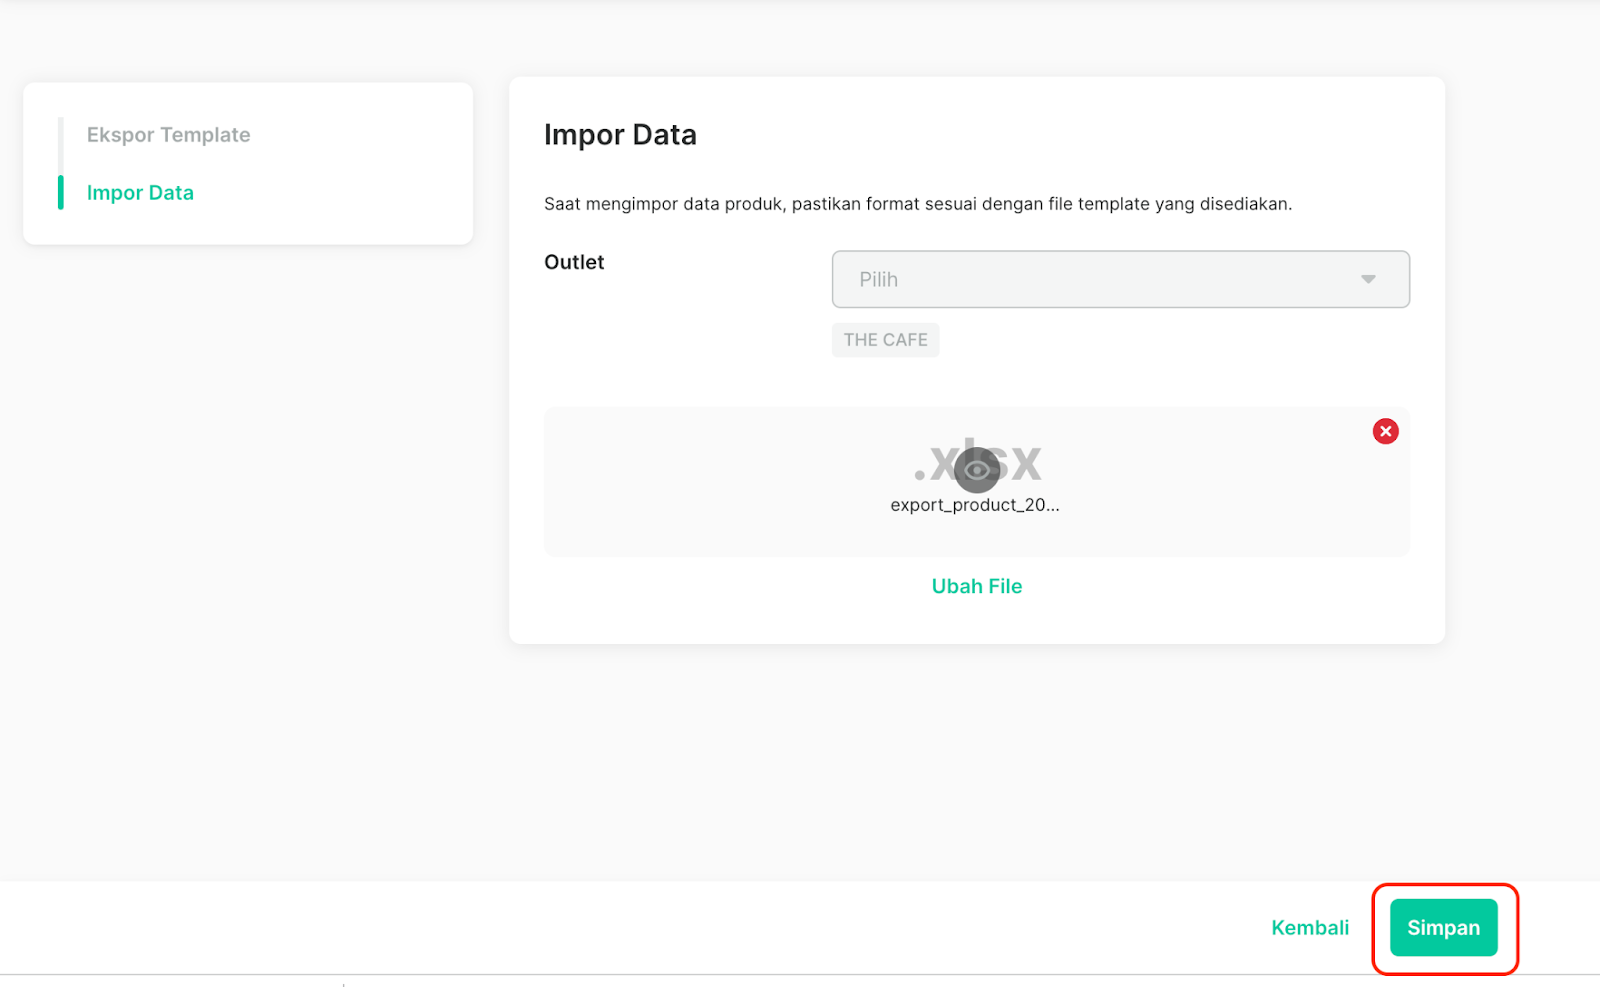Click the Impor Data heading
This screenshot has height=987, width=1600.
click(620, 135)
